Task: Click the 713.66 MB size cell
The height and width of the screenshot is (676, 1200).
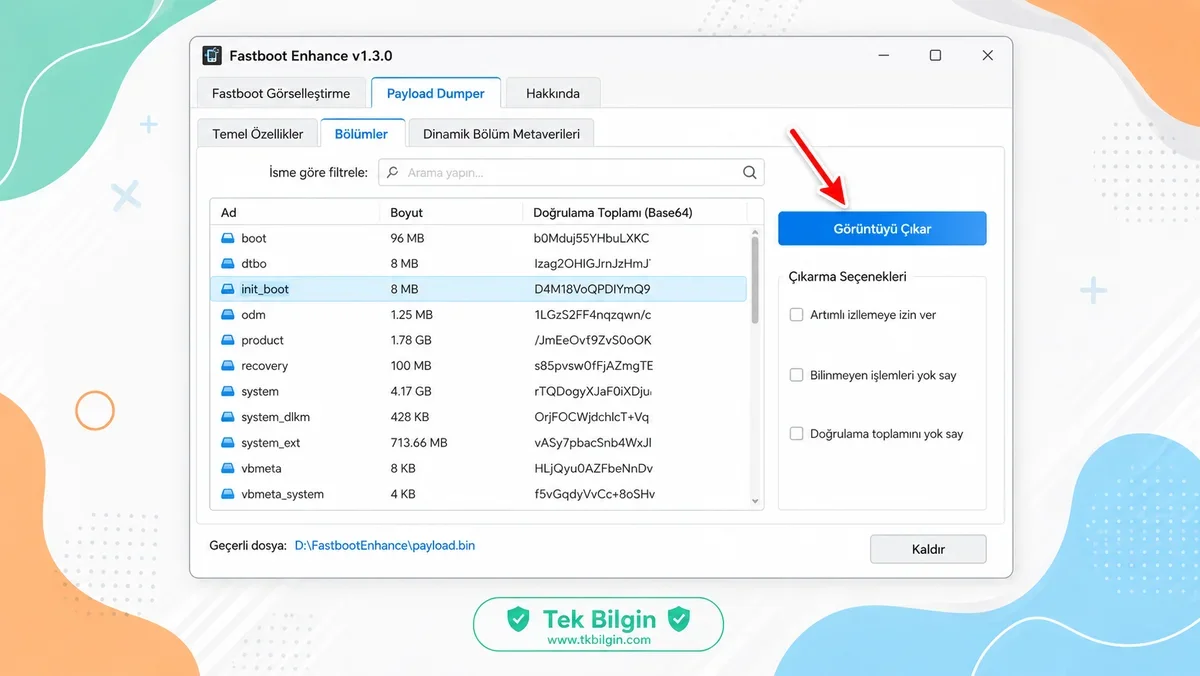Action: tap(419, 443)
